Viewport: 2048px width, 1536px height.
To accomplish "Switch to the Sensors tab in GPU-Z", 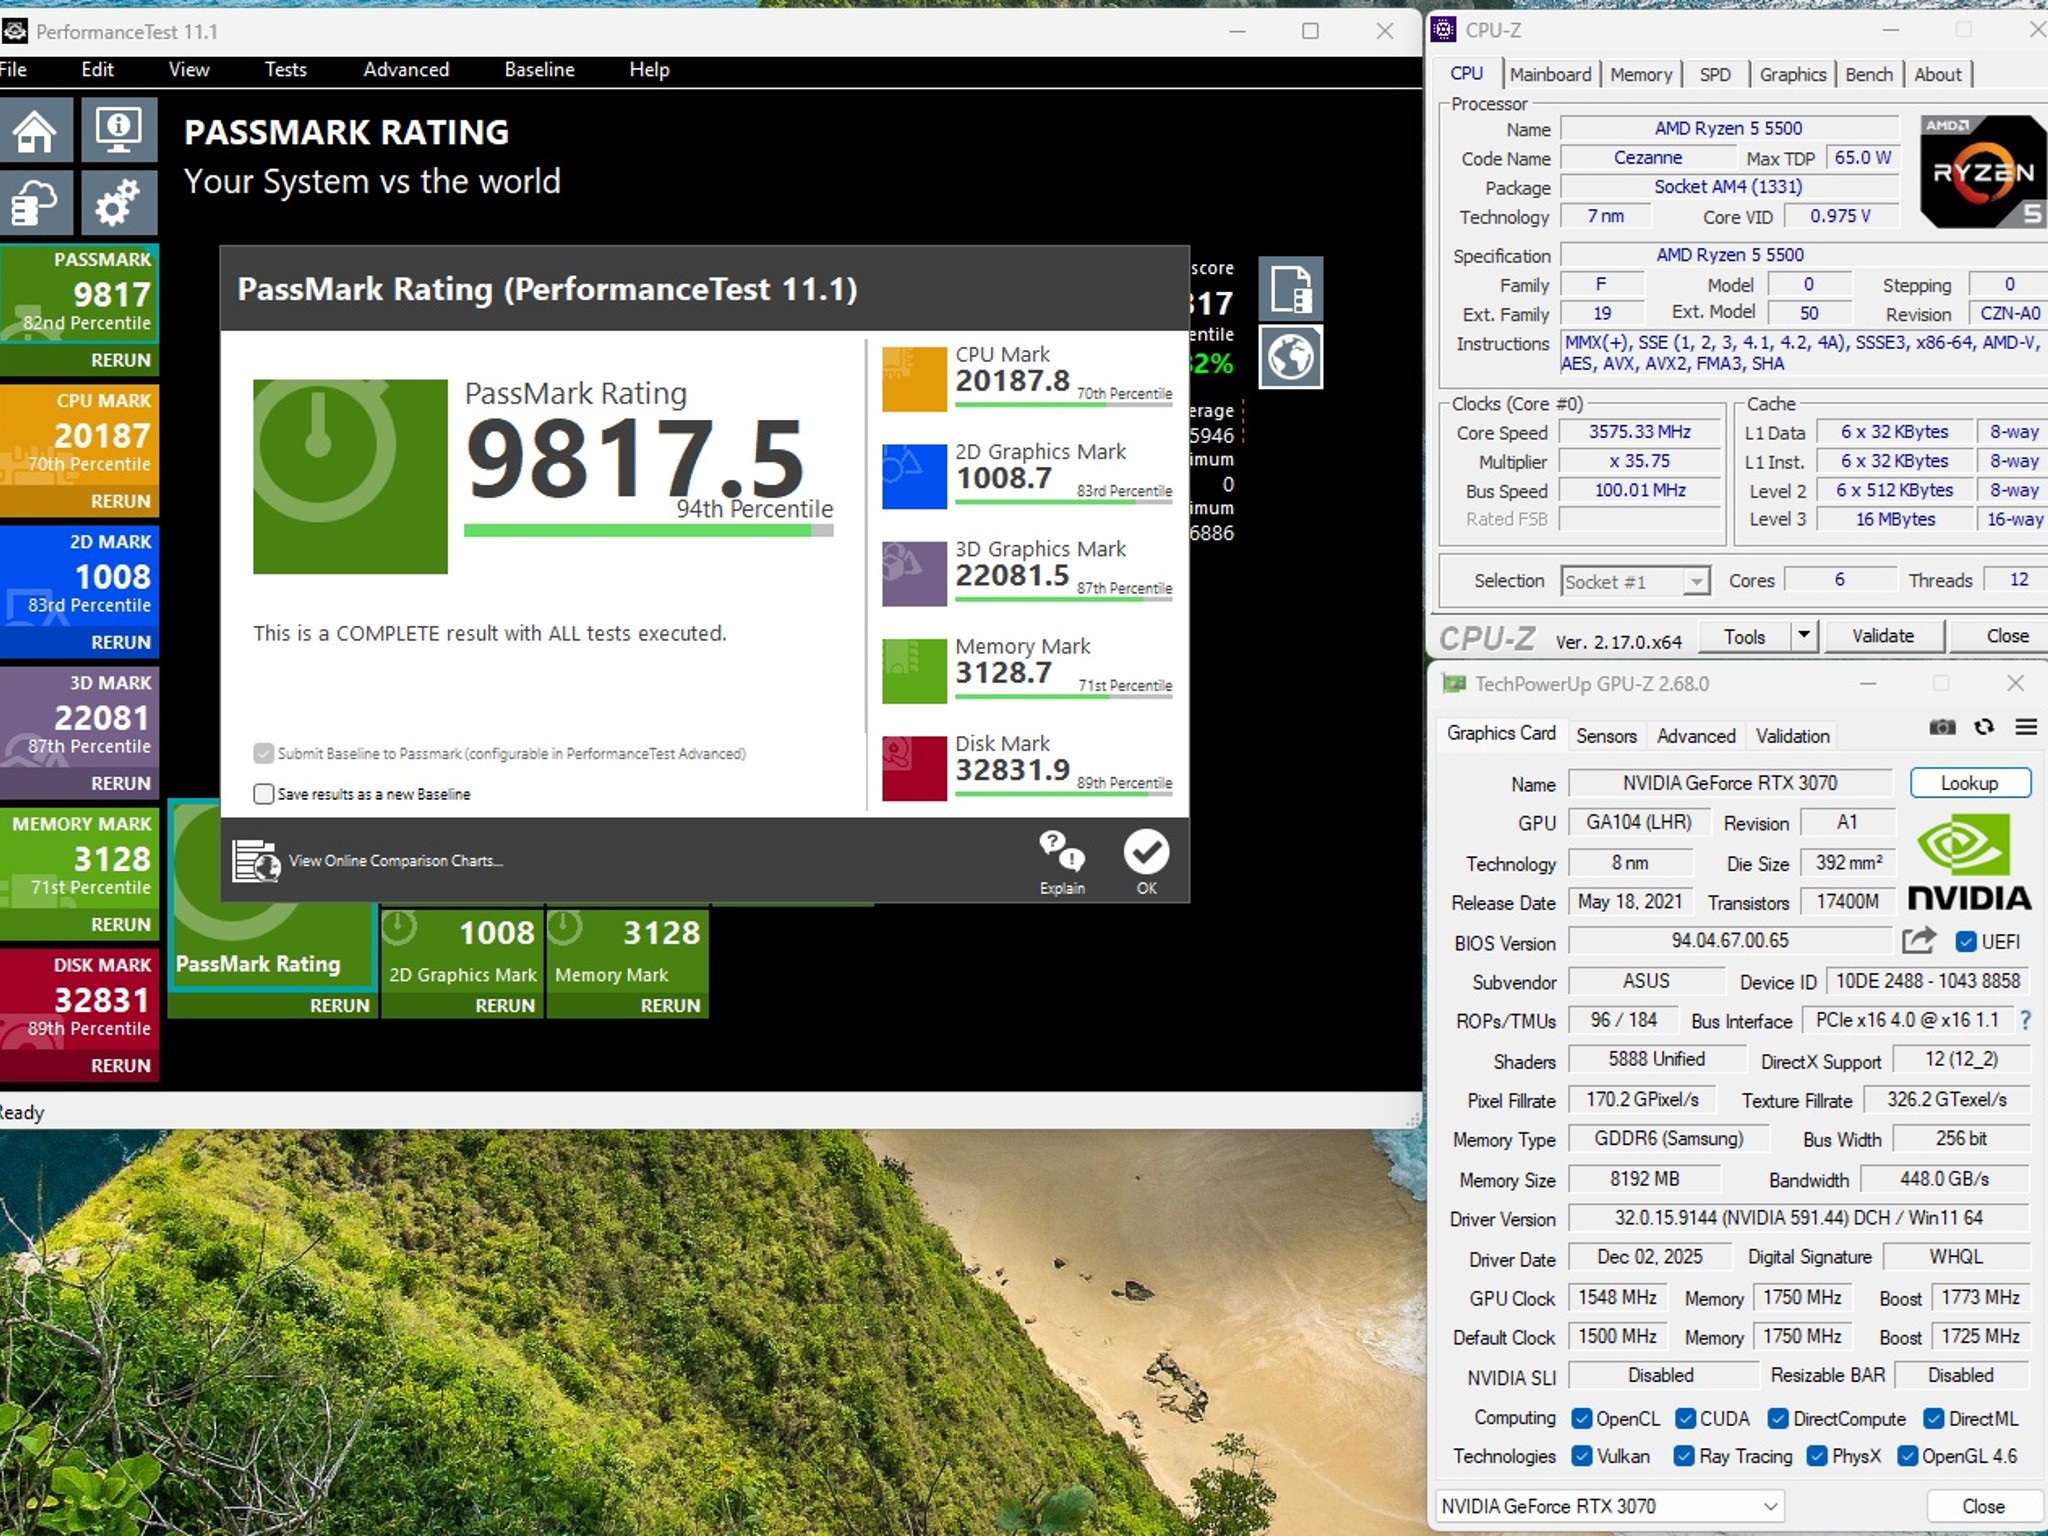I will (1606, 736).
